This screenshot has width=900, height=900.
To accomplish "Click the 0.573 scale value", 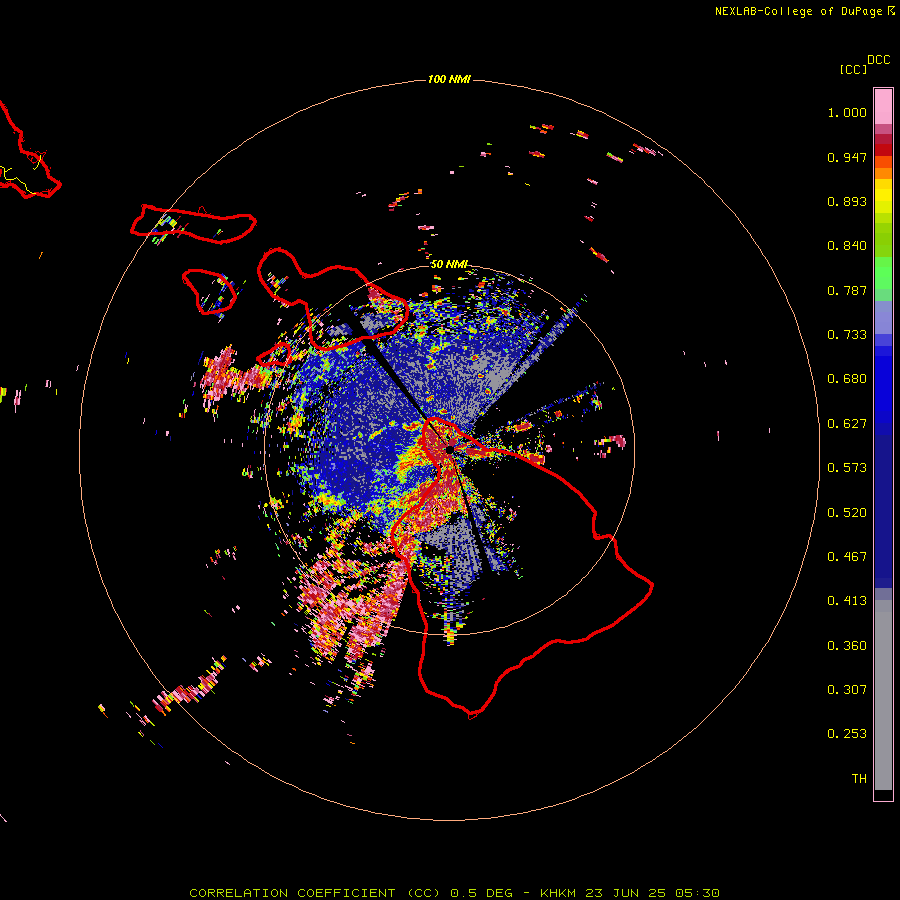I will point(847,468).
